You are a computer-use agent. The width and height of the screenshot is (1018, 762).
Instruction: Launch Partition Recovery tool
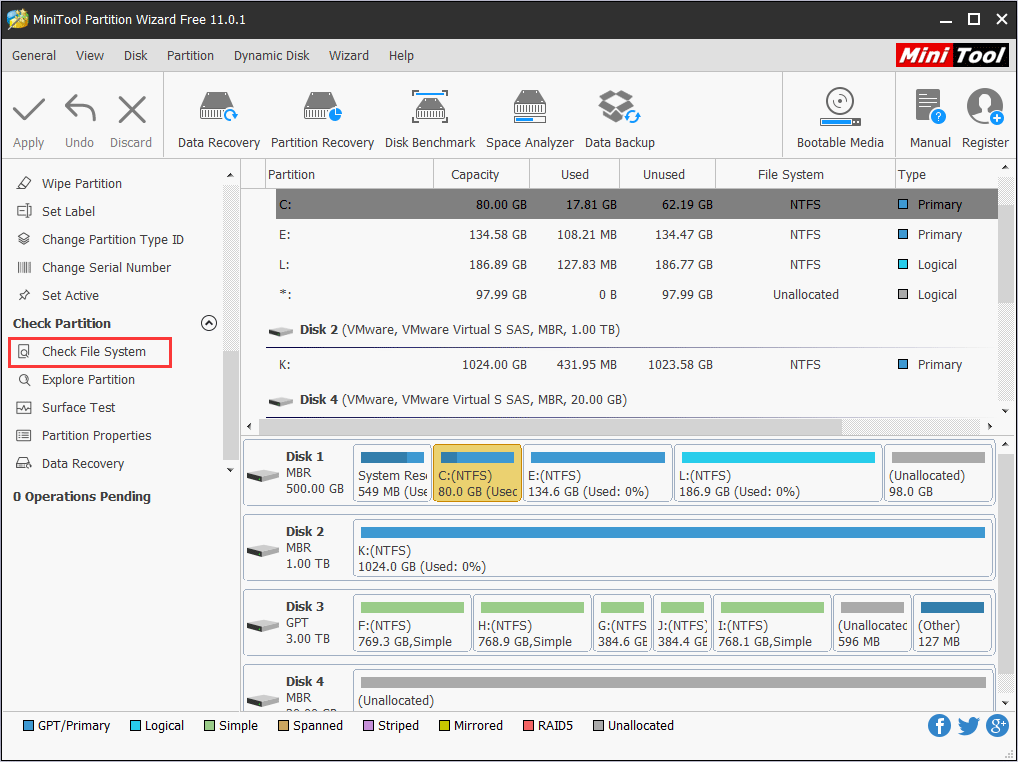click(x=322, y=121)
